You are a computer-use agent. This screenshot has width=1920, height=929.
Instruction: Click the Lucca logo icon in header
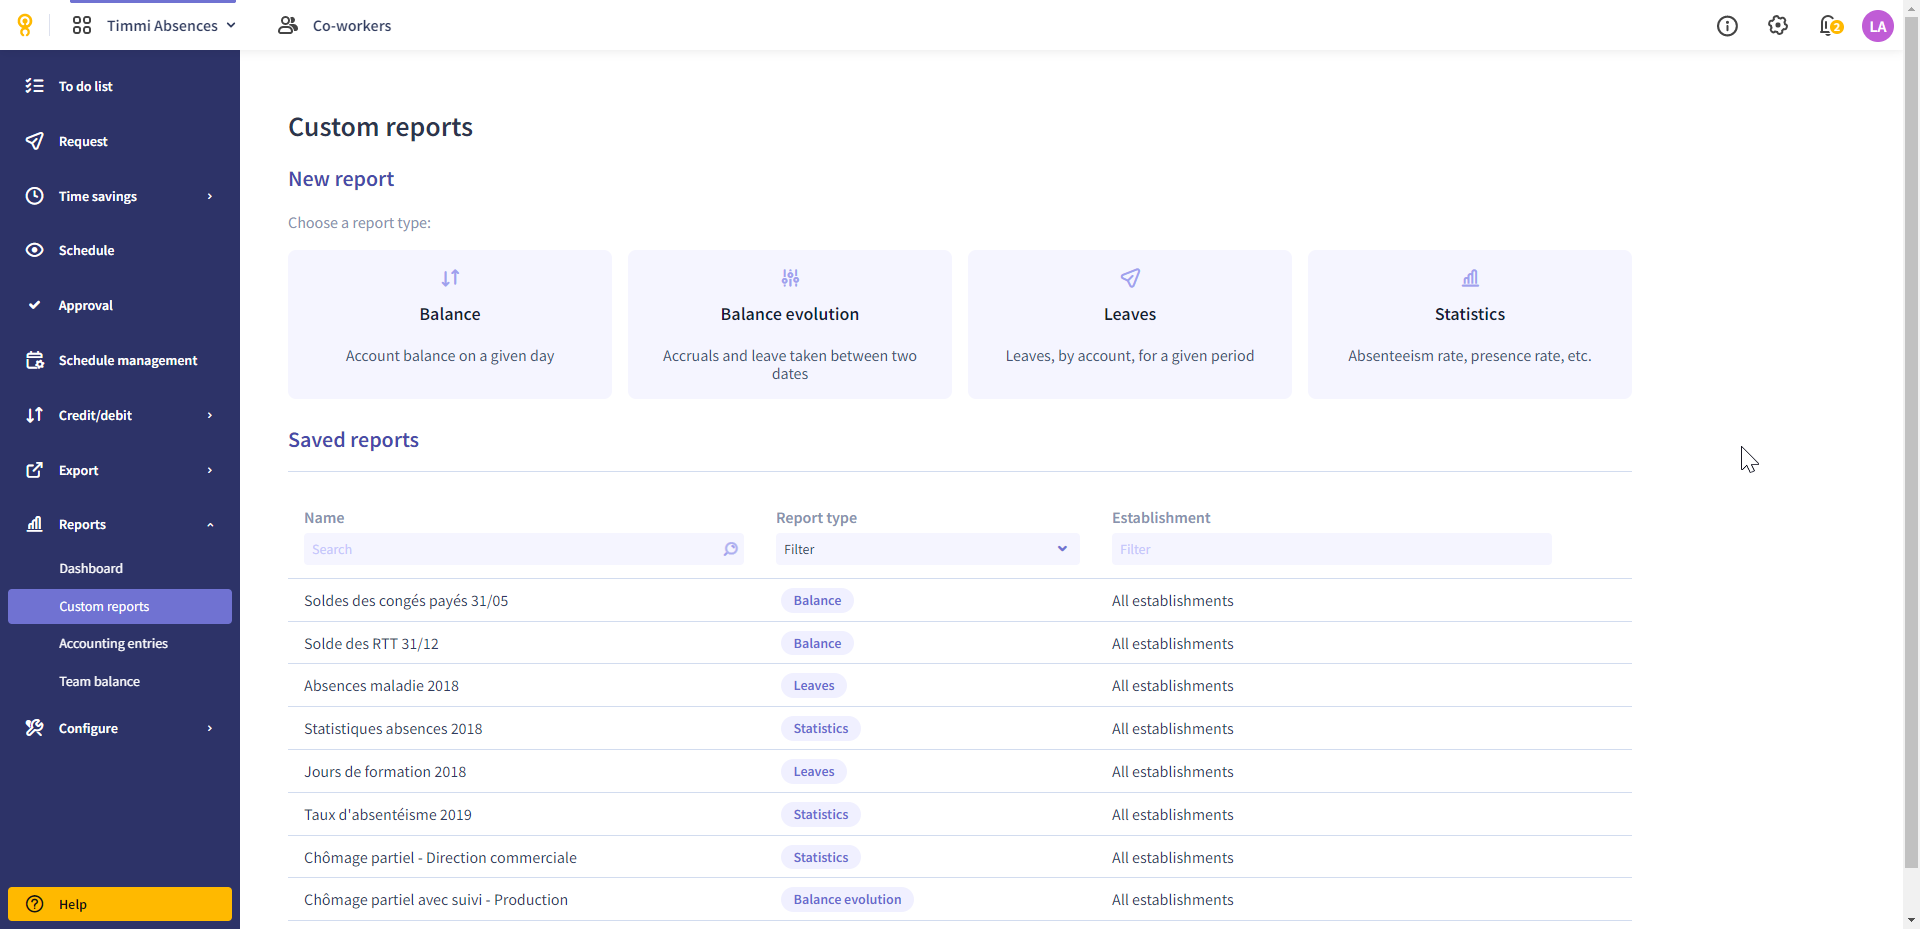[x=25, y=25]
